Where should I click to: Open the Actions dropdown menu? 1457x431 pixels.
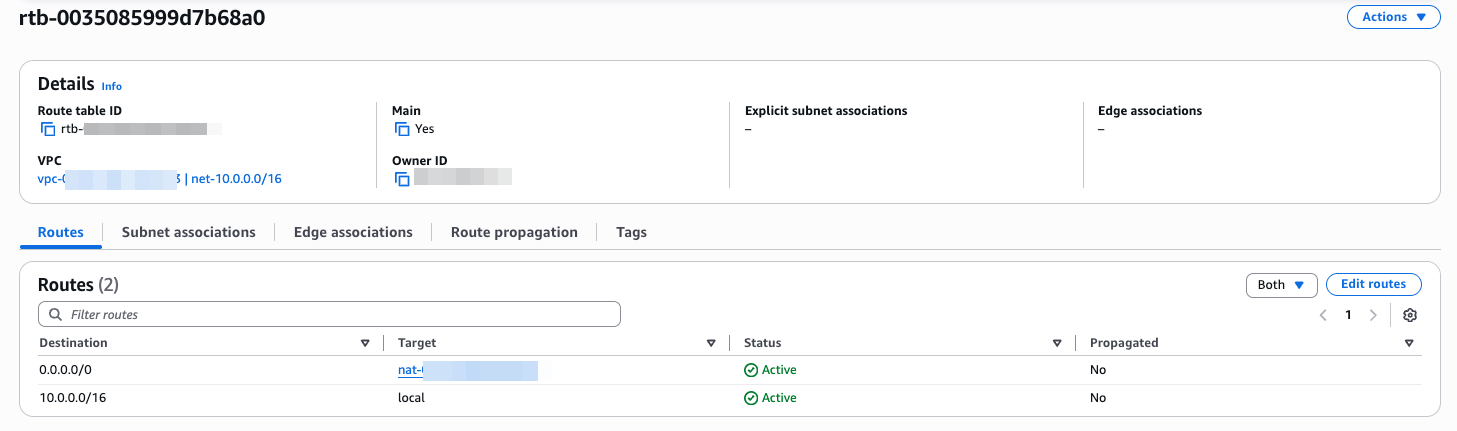click(1394, 17)
